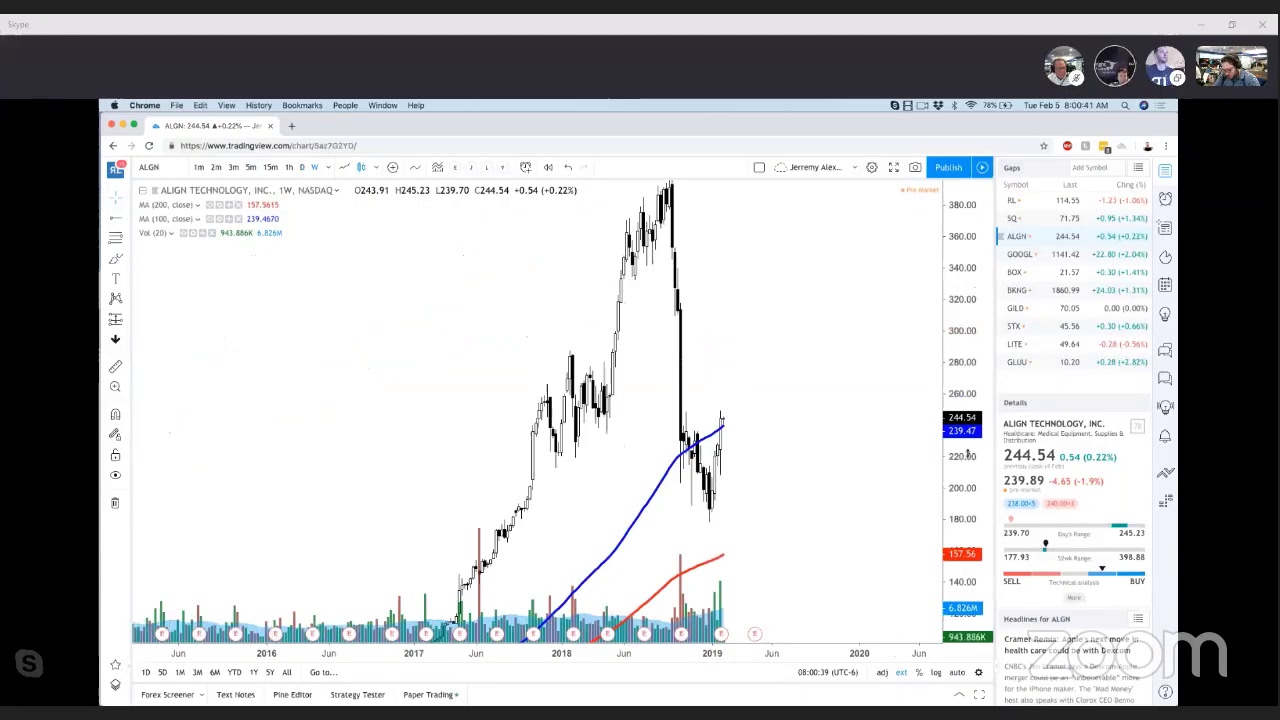Viewport: 1280px width, 720px height.
Task: Open the help question mark icon
Action: pyautogui.click(x=1165, y=691)
